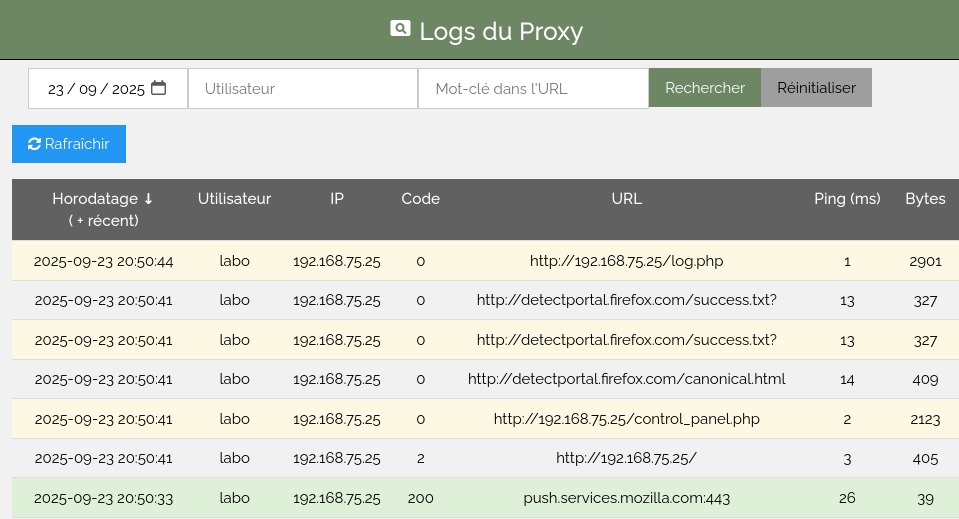Click the Utilisateur column header
The image size is (959, 519).
tap(234, 199)
